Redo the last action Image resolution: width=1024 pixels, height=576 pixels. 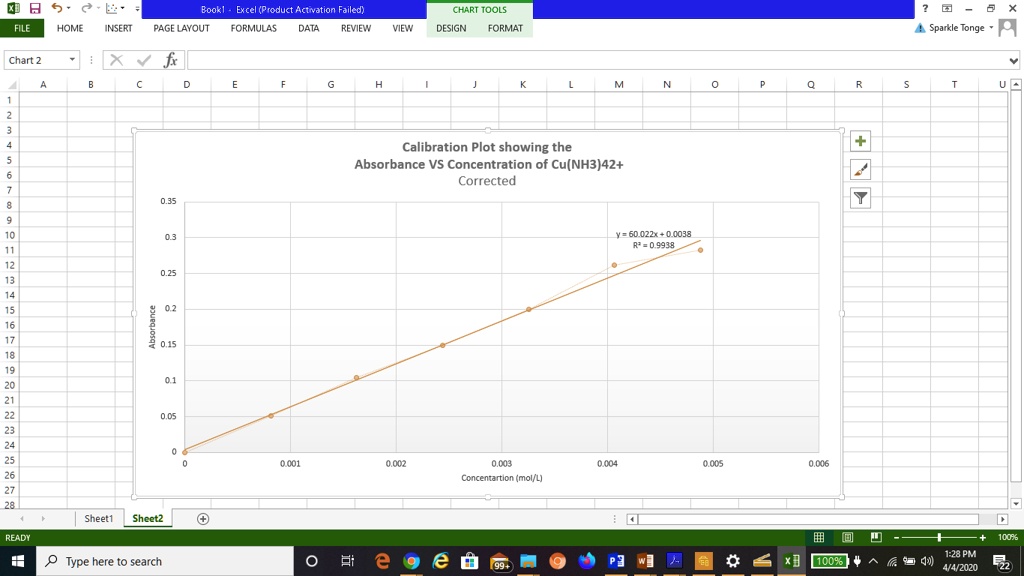(88, 8)
